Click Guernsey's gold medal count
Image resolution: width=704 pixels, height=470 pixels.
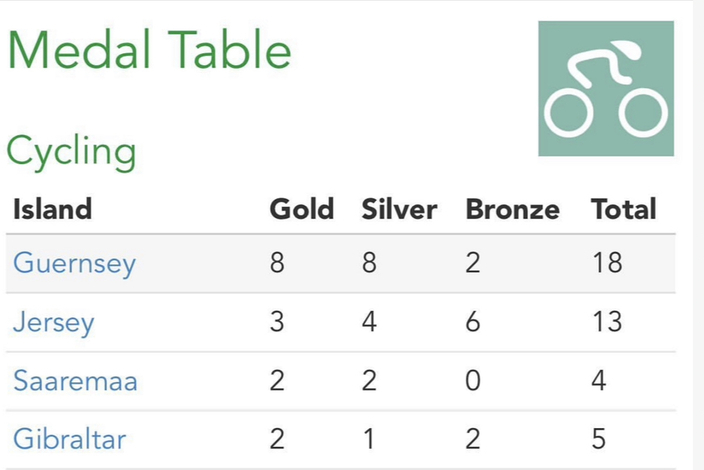(277, 263)
